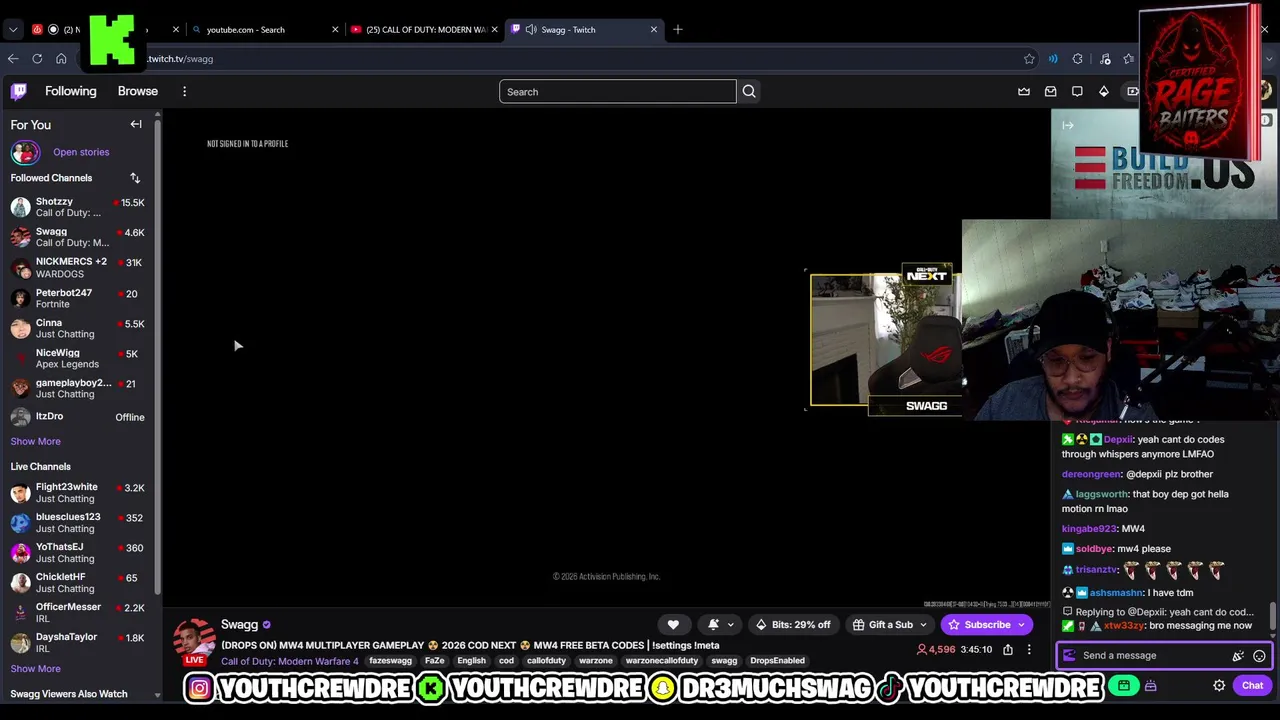Go back in the browser
1280x720 pixels.
click(13, 59)
